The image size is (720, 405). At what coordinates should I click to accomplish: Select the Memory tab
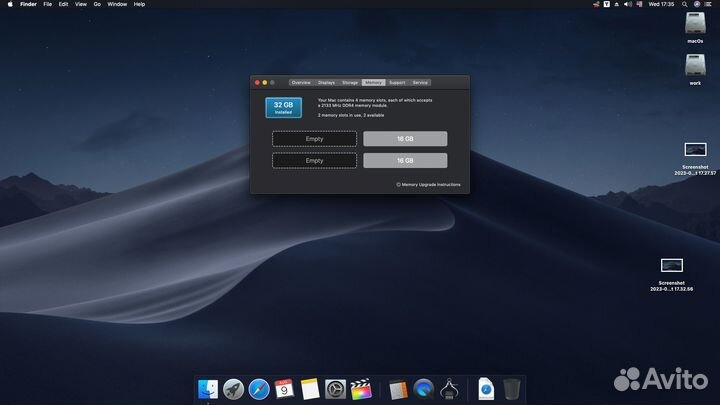[373, 83]
